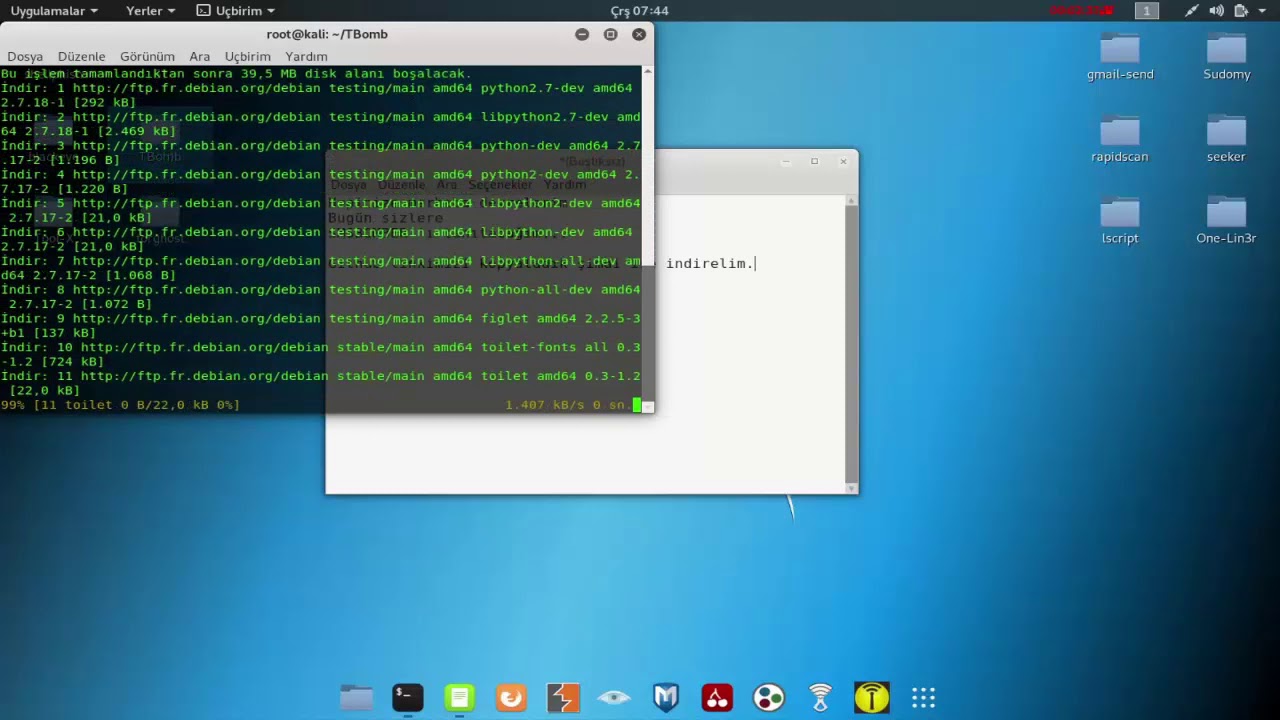Click the terminal title 'root@kali: ~/TBomb'
This screenshot has width=1280, height=720.
click(327, 34)
